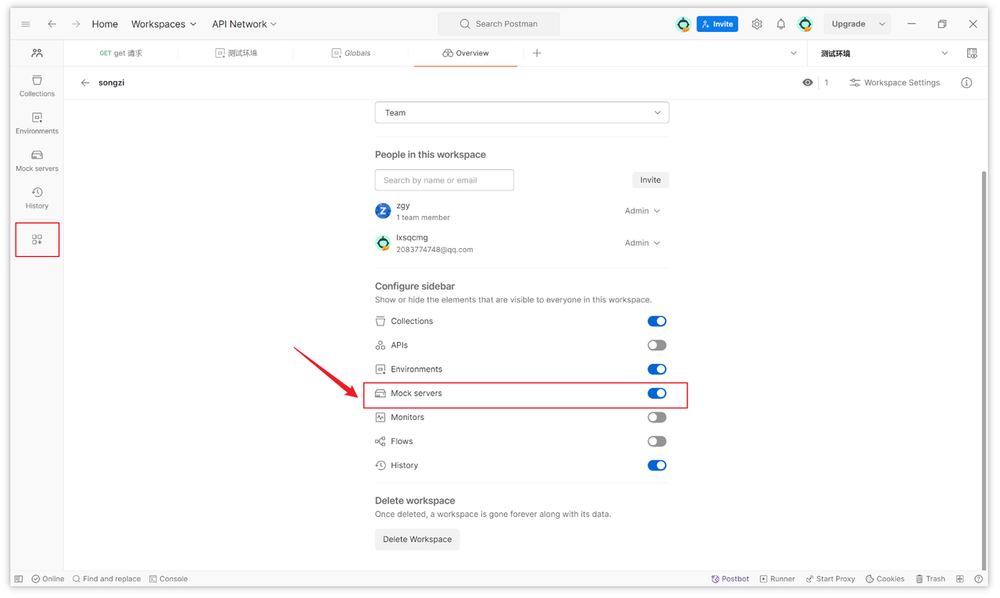
Task: Click Search by name or email field
Action: [x=445, y=180]
